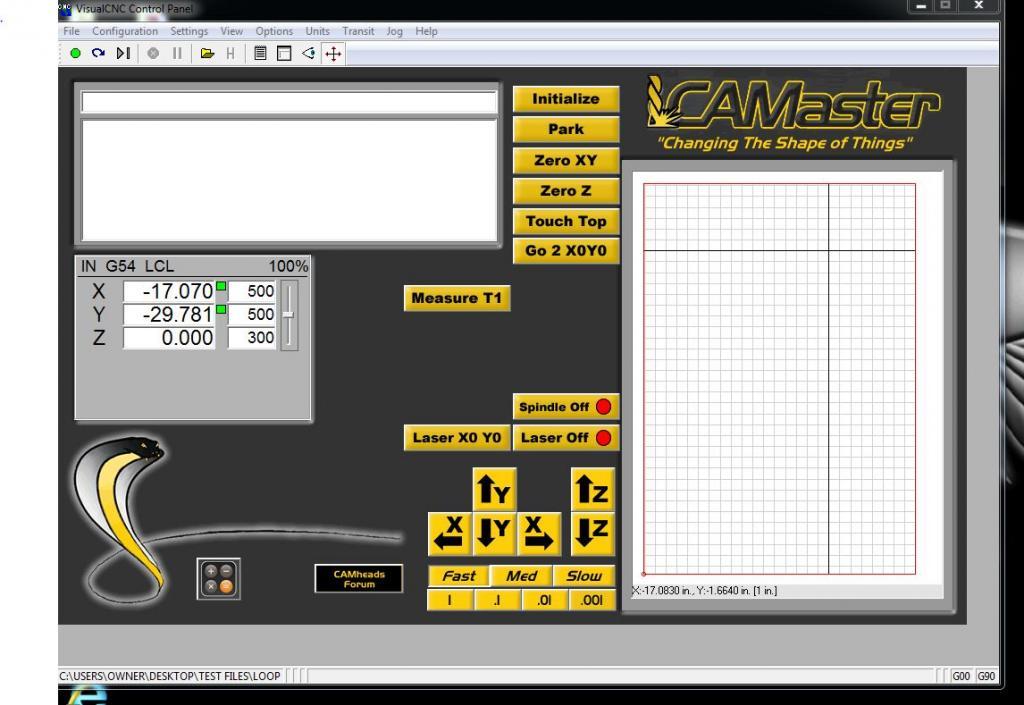The image size is (1024, 705).
Task: Click the X coordinate field showing -17.070
Action: [168, 291]
